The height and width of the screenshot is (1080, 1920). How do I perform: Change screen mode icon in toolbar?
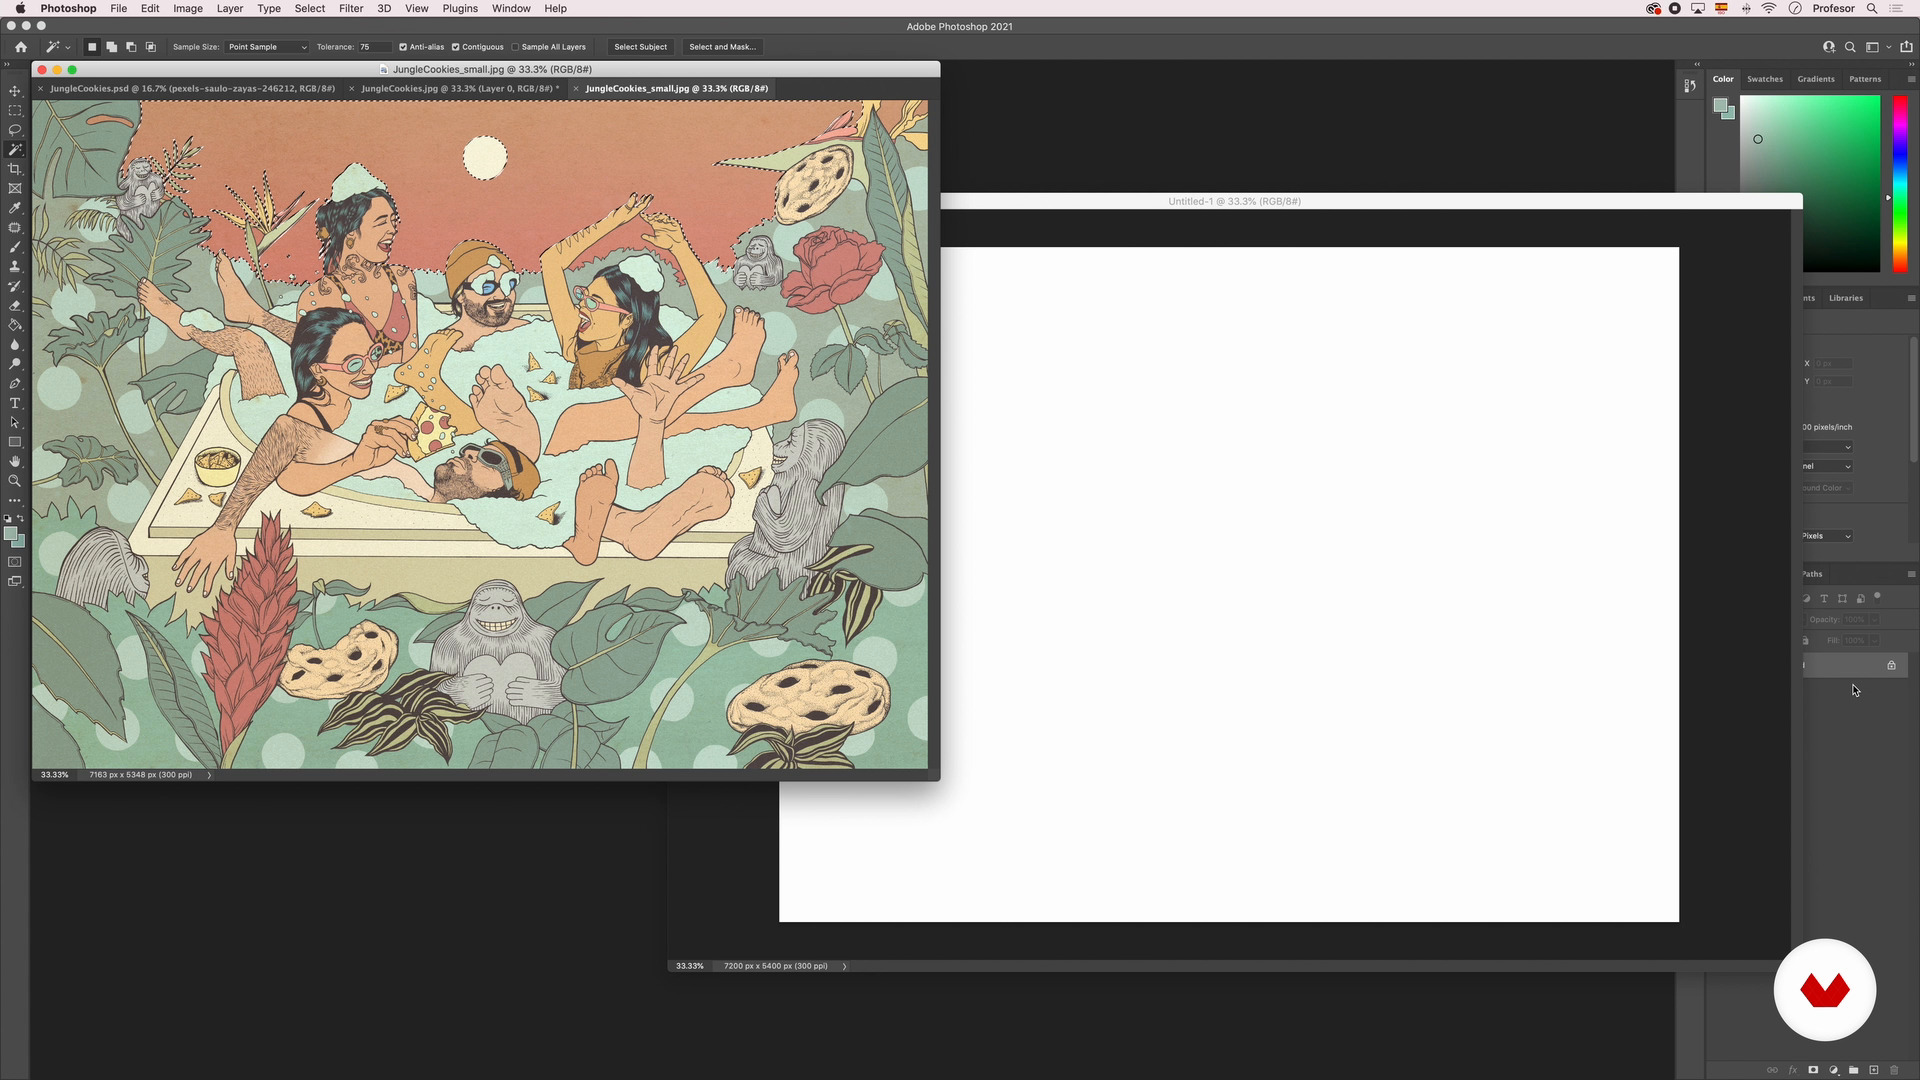(15, 581)
